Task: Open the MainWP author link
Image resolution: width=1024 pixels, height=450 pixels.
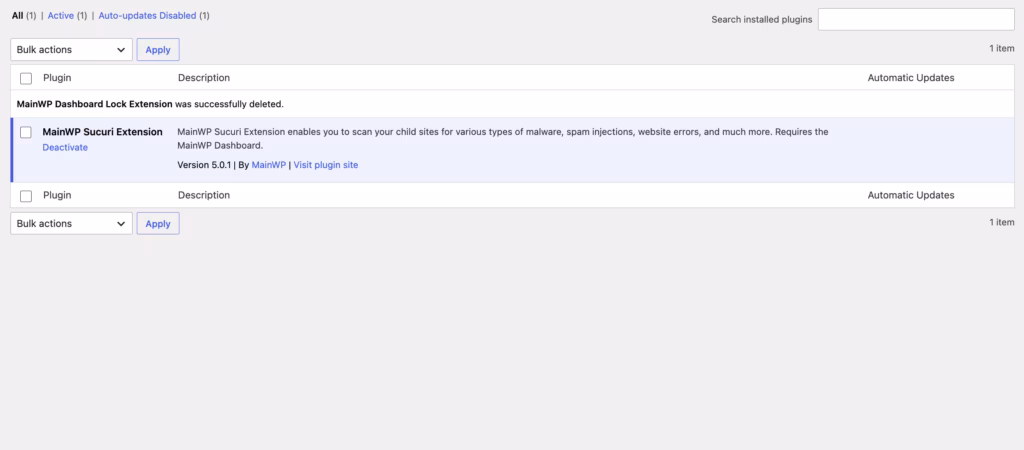Action: pyautogui.click(x=269, y=165)
